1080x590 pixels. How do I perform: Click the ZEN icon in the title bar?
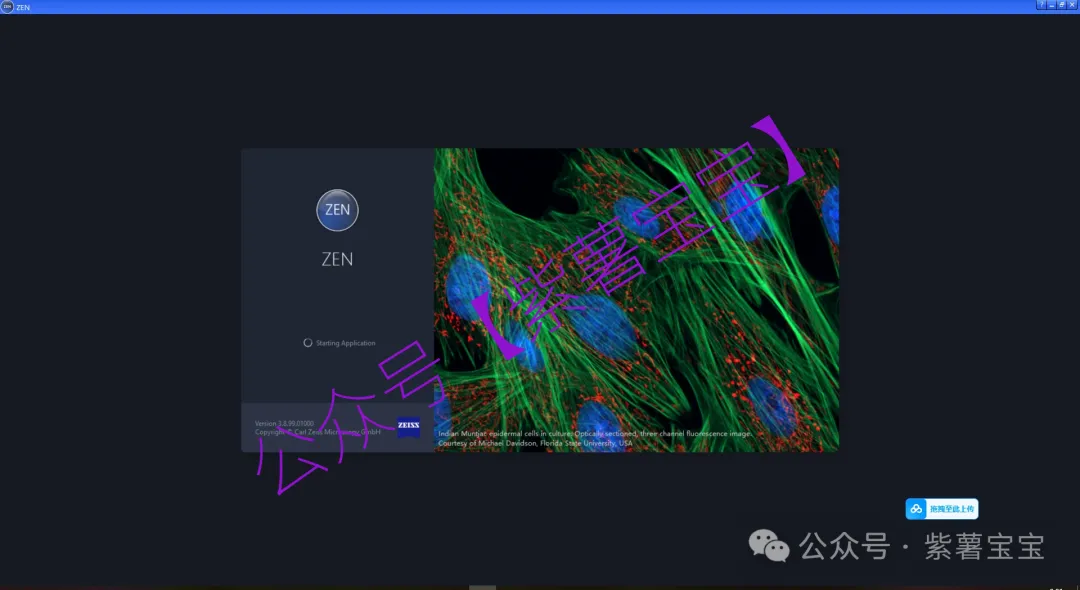coord(7,6)
